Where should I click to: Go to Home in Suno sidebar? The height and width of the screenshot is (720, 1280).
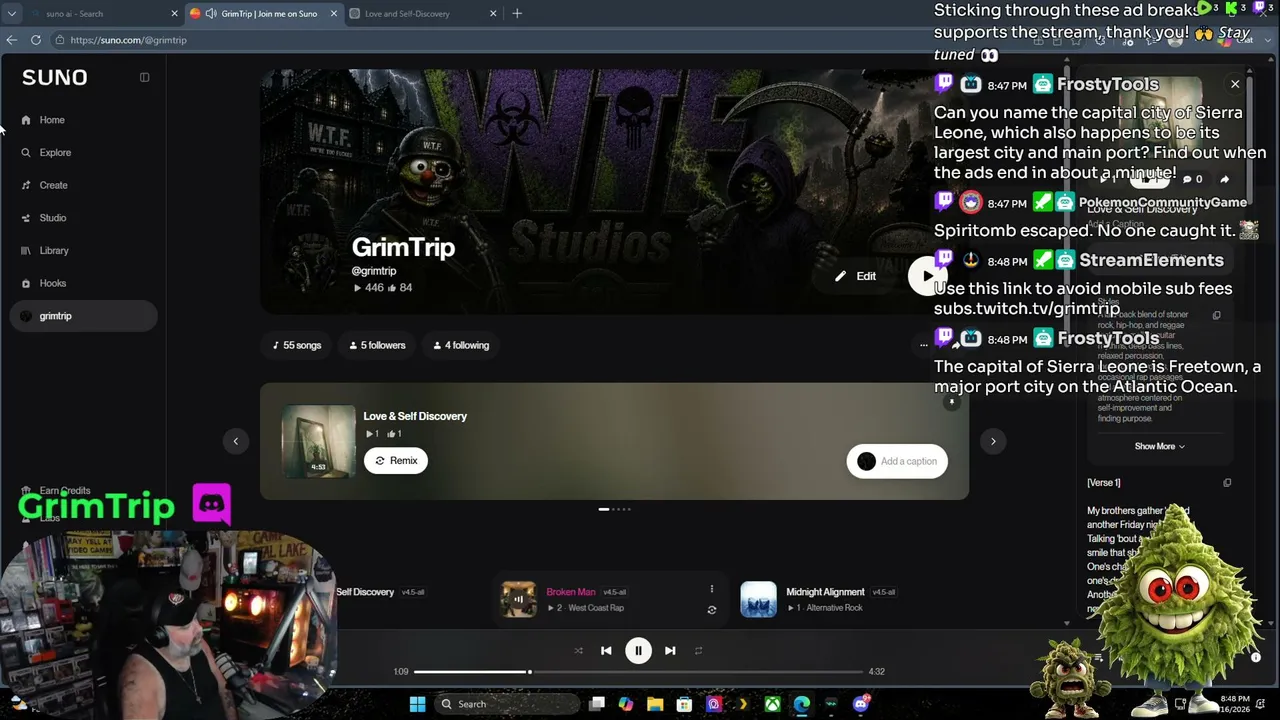[52, 120]
